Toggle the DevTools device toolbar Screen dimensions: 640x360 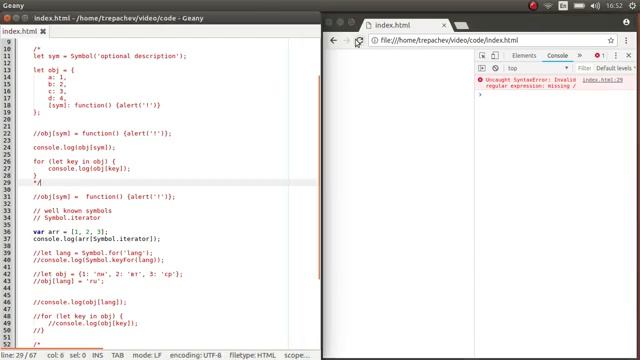point(495,56)
